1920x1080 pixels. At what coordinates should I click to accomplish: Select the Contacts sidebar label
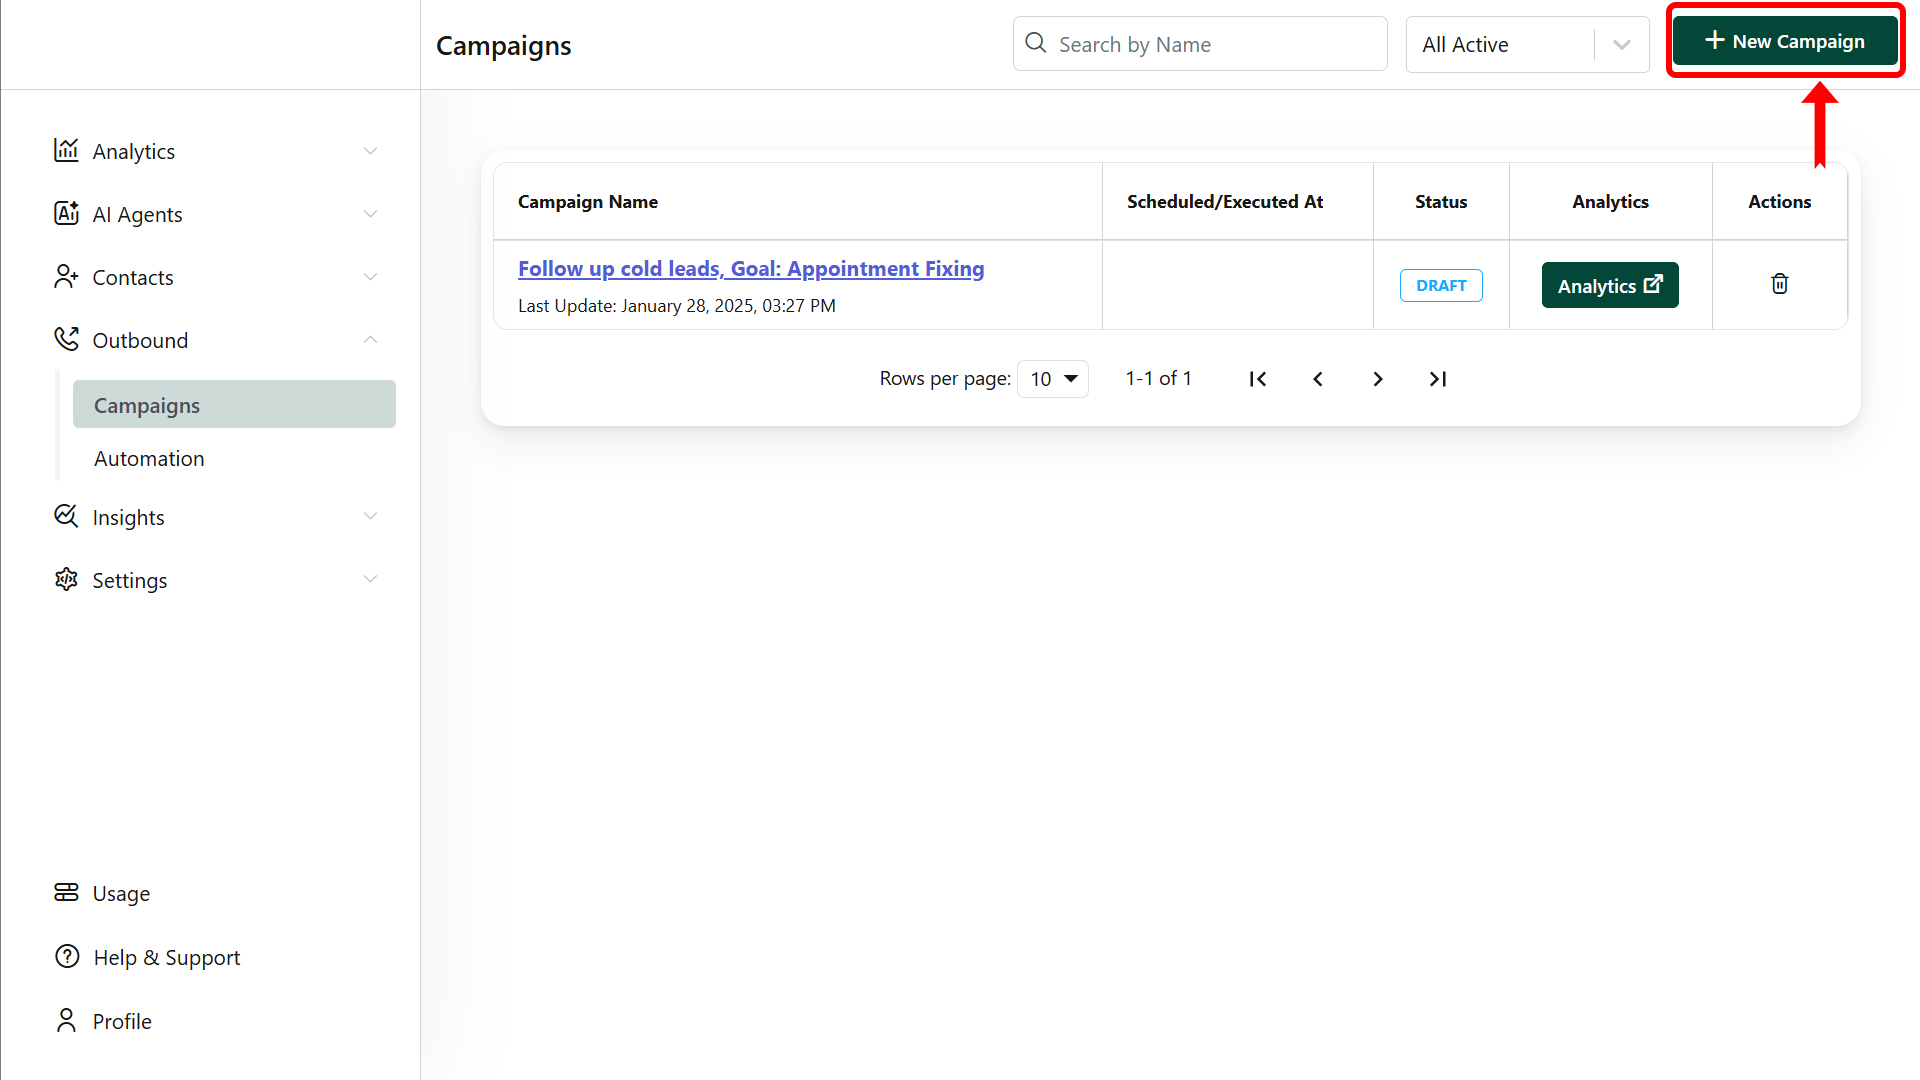(x=133, y=277)
